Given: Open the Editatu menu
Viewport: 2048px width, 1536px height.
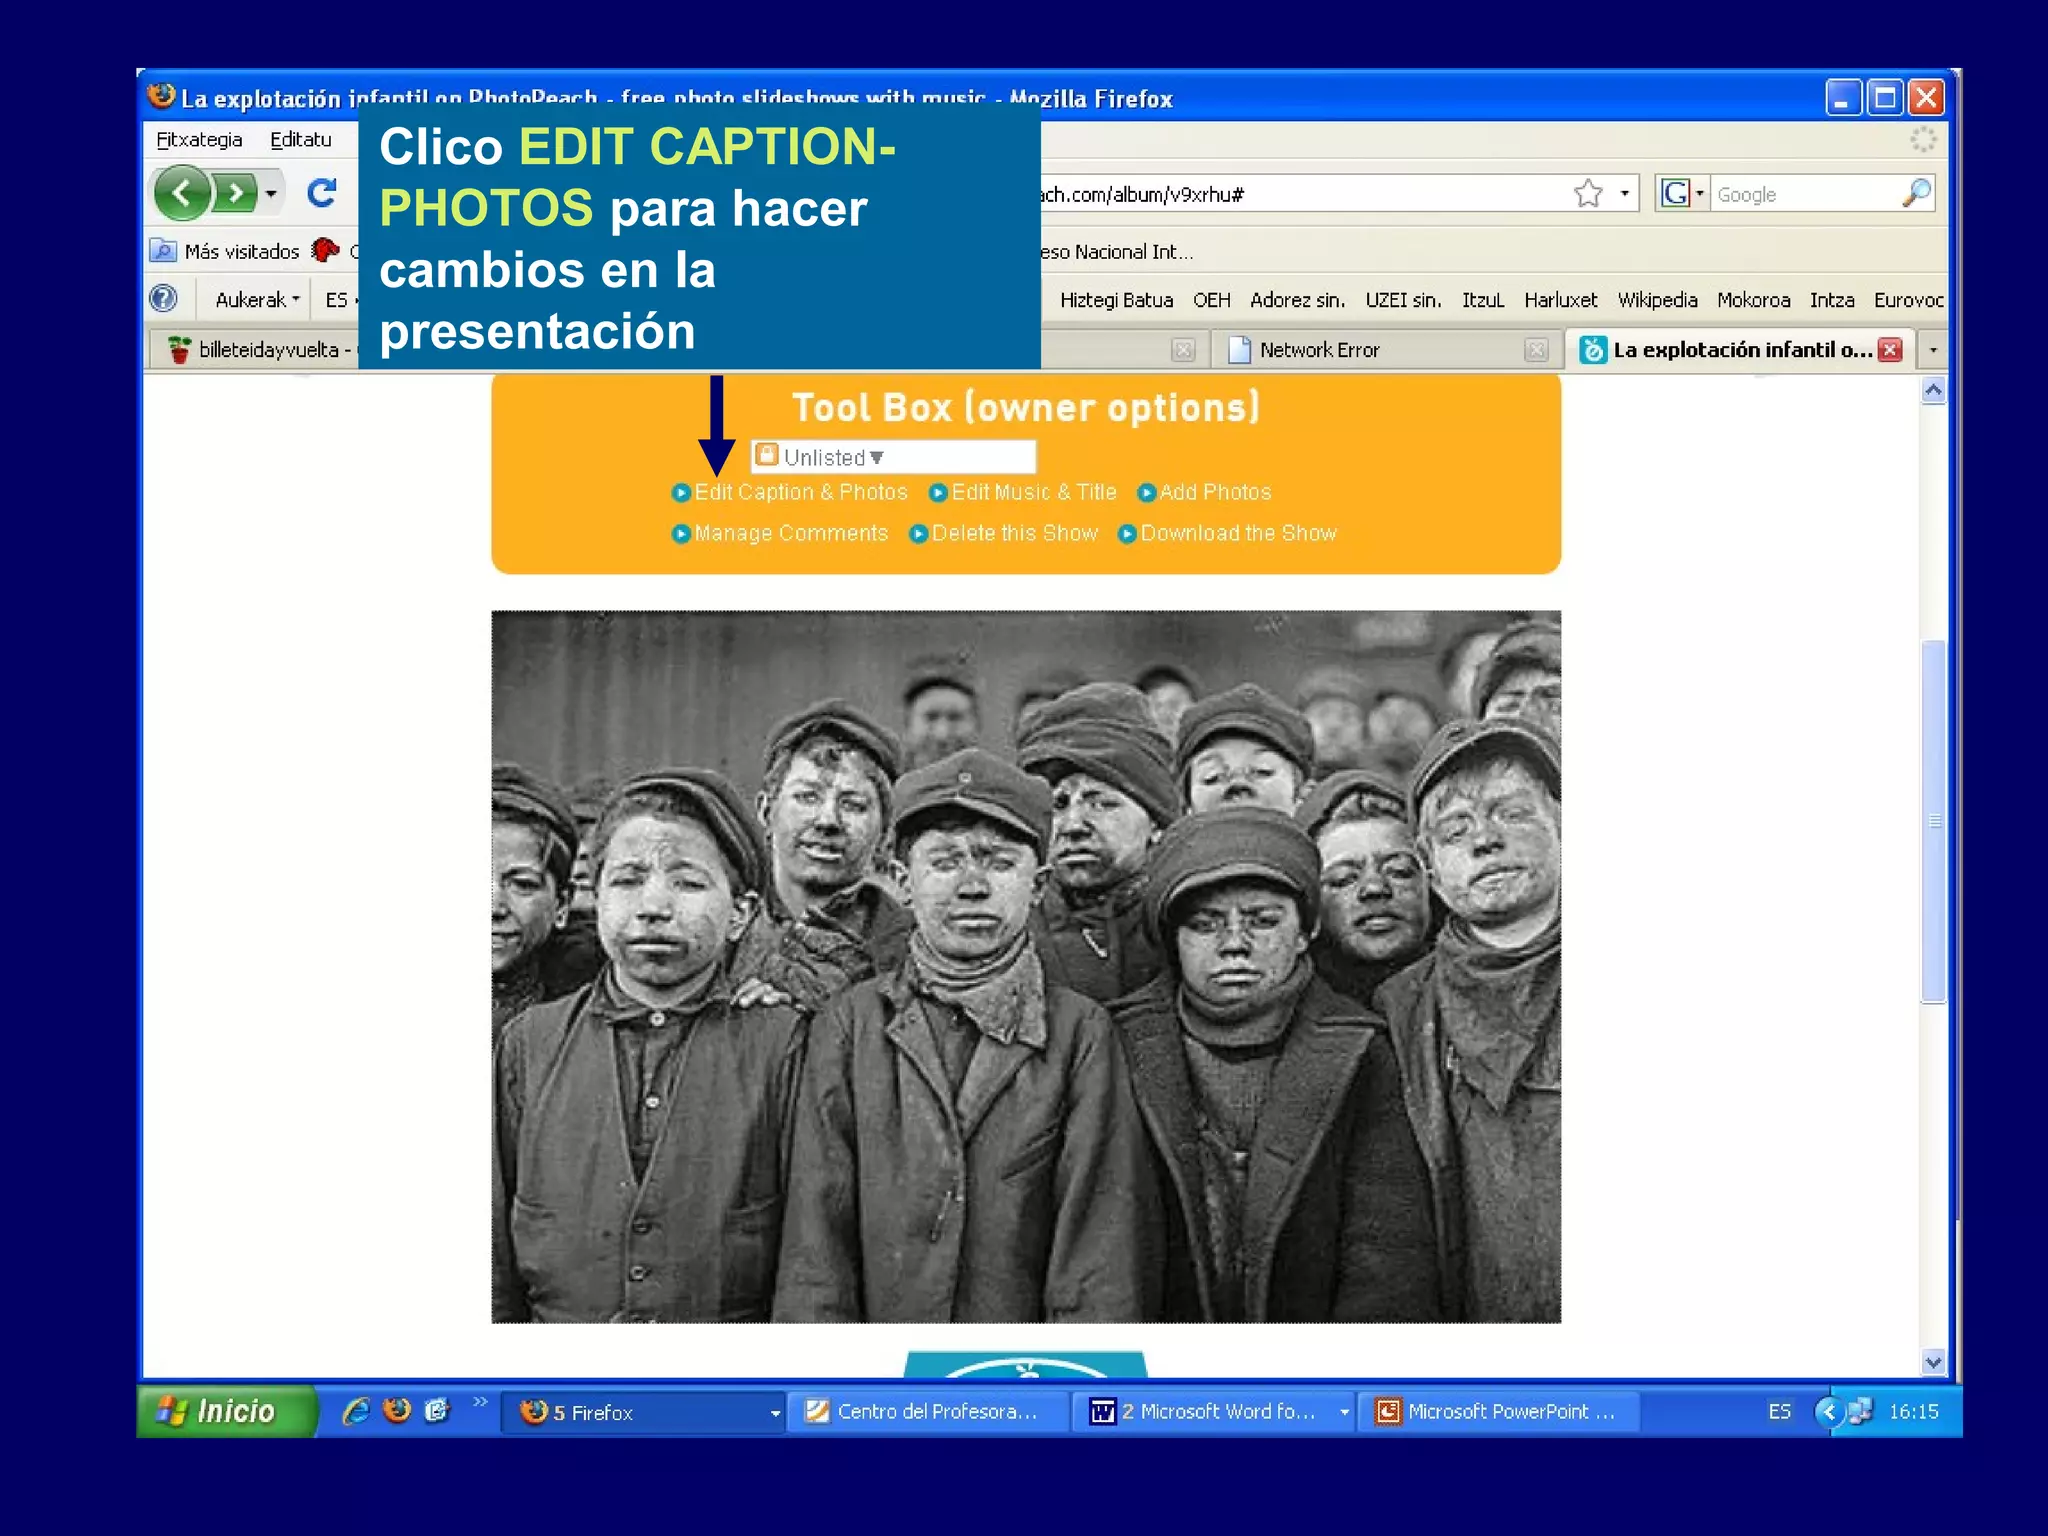Looking at the screenshot, I should [301, 140].
